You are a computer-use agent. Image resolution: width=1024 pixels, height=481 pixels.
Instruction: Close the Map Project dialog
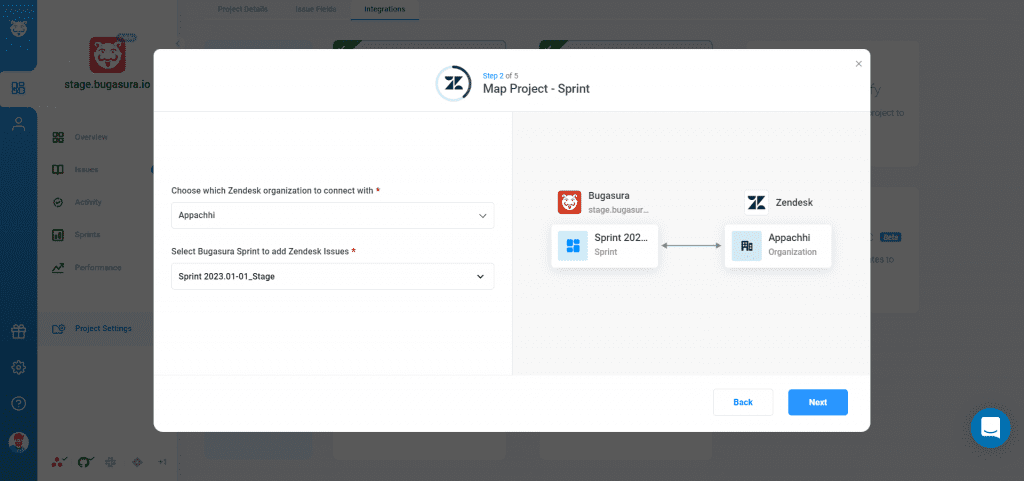(x=858, y=64)
